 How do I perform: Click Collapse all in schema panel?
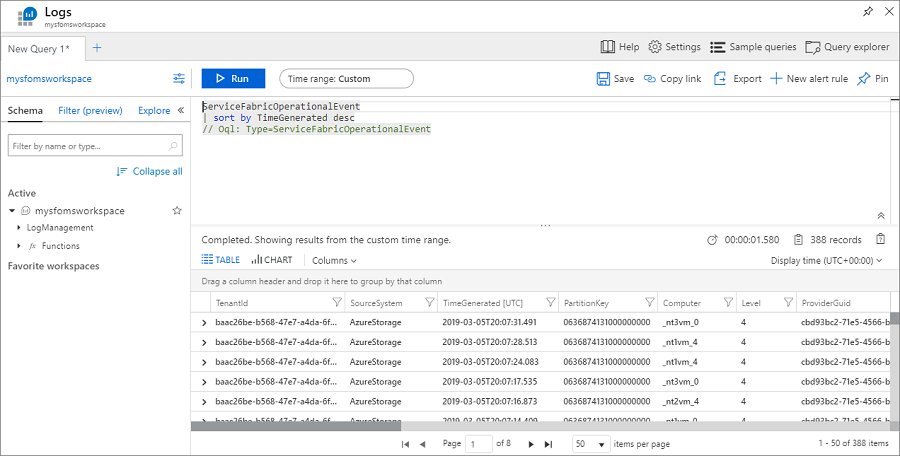[150, 171]
